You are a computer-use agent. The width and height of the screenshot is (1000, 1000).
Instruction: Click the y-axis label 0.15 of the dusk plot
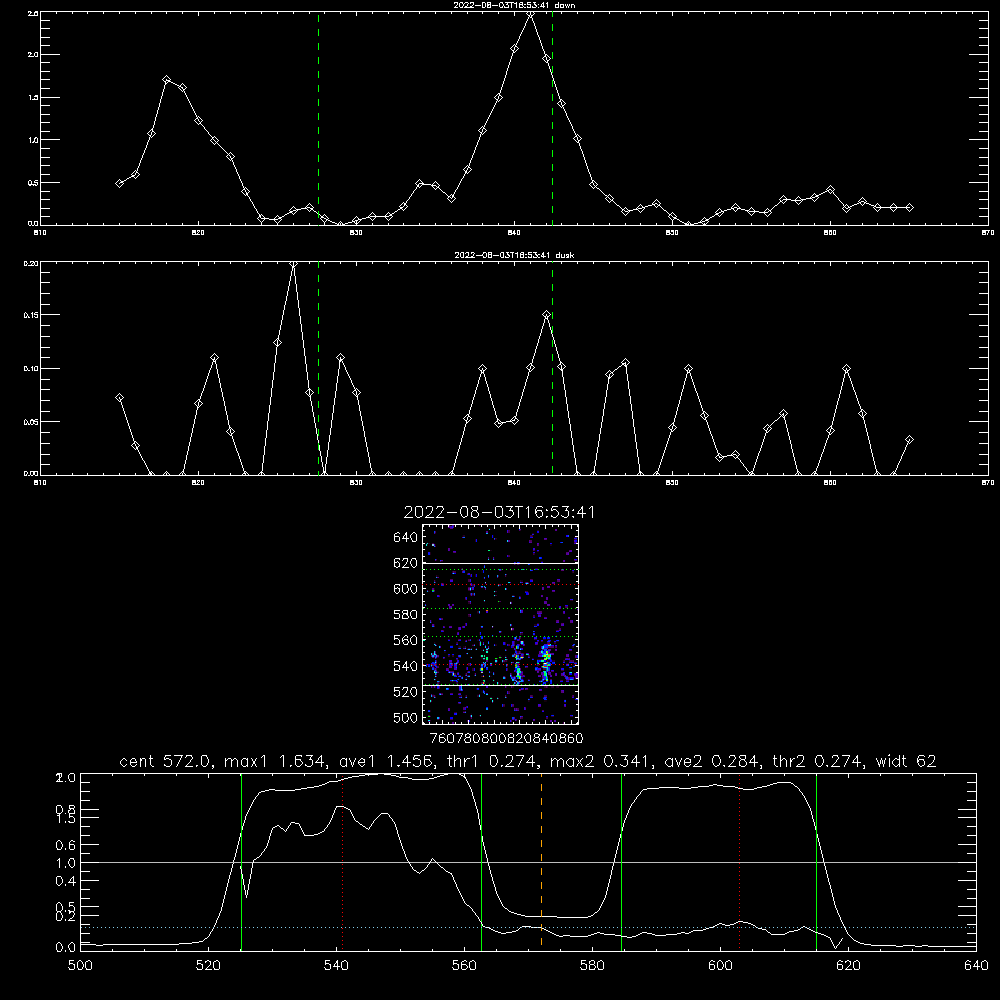coord(32,315)
